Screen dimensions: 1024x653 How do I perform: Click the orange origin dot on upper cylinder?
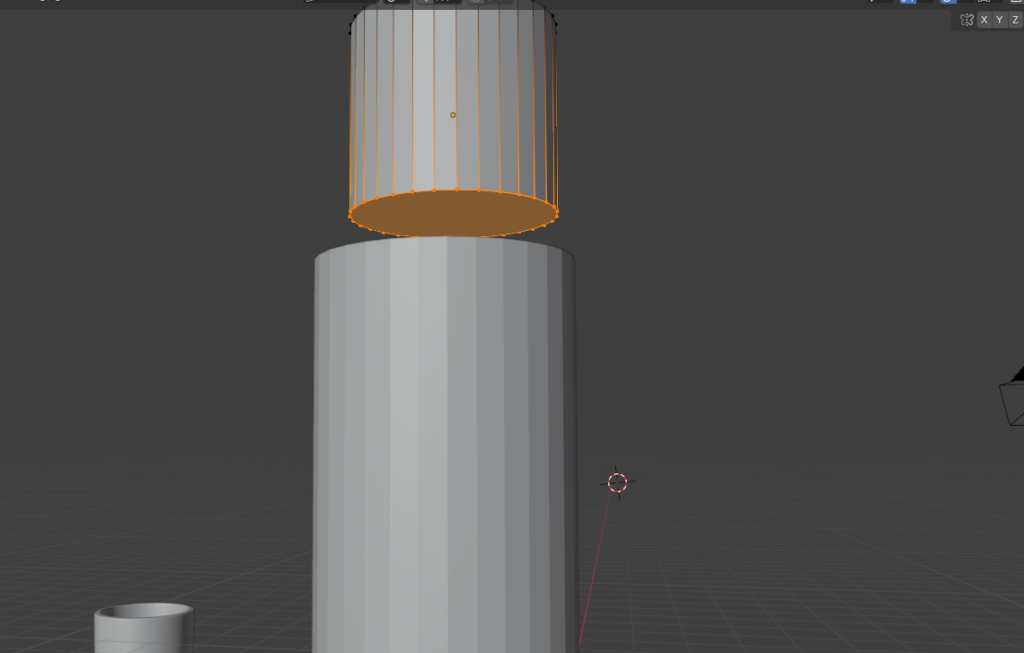[x=453, y=115]
